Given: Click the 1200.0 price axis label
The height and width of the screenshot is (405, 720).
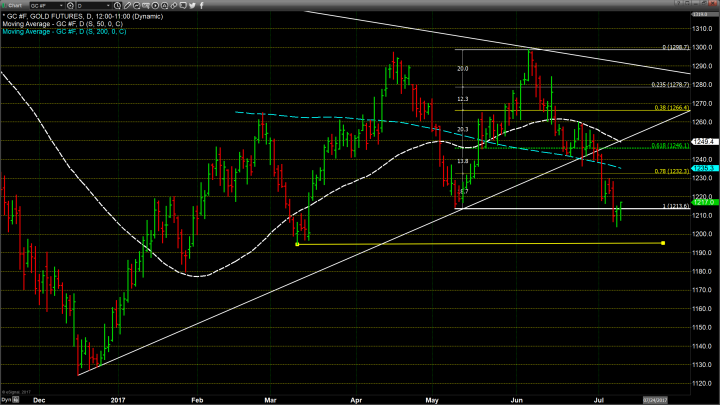Looking at the screenshot, I should (703, 234).
